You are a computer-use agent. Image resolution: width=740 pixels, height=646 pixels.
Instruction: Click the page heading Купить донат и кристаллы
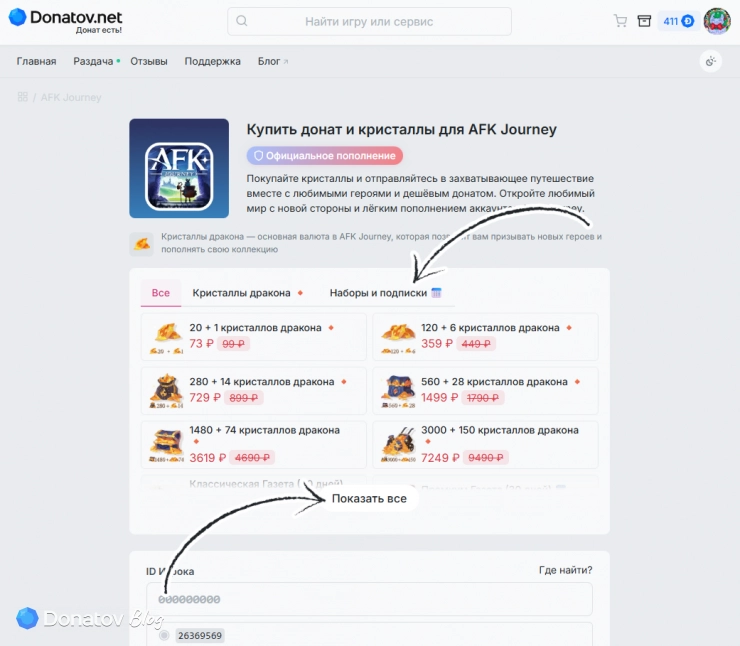coord(401,129)
